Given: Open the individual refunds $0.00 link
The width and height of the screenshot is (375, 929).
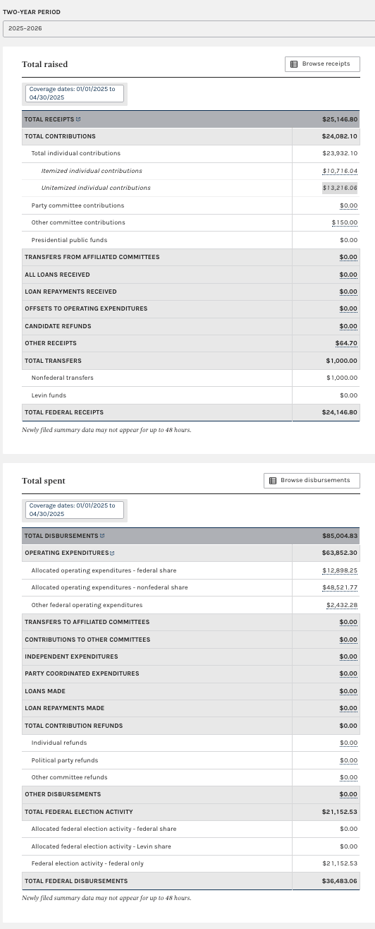Looking at the screenshot, I should [349, 743].
